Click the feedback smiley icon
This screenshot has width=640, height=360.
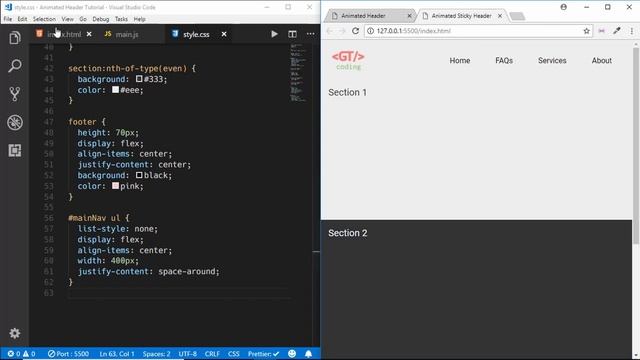pyautogui.click(x=292, y=354)
